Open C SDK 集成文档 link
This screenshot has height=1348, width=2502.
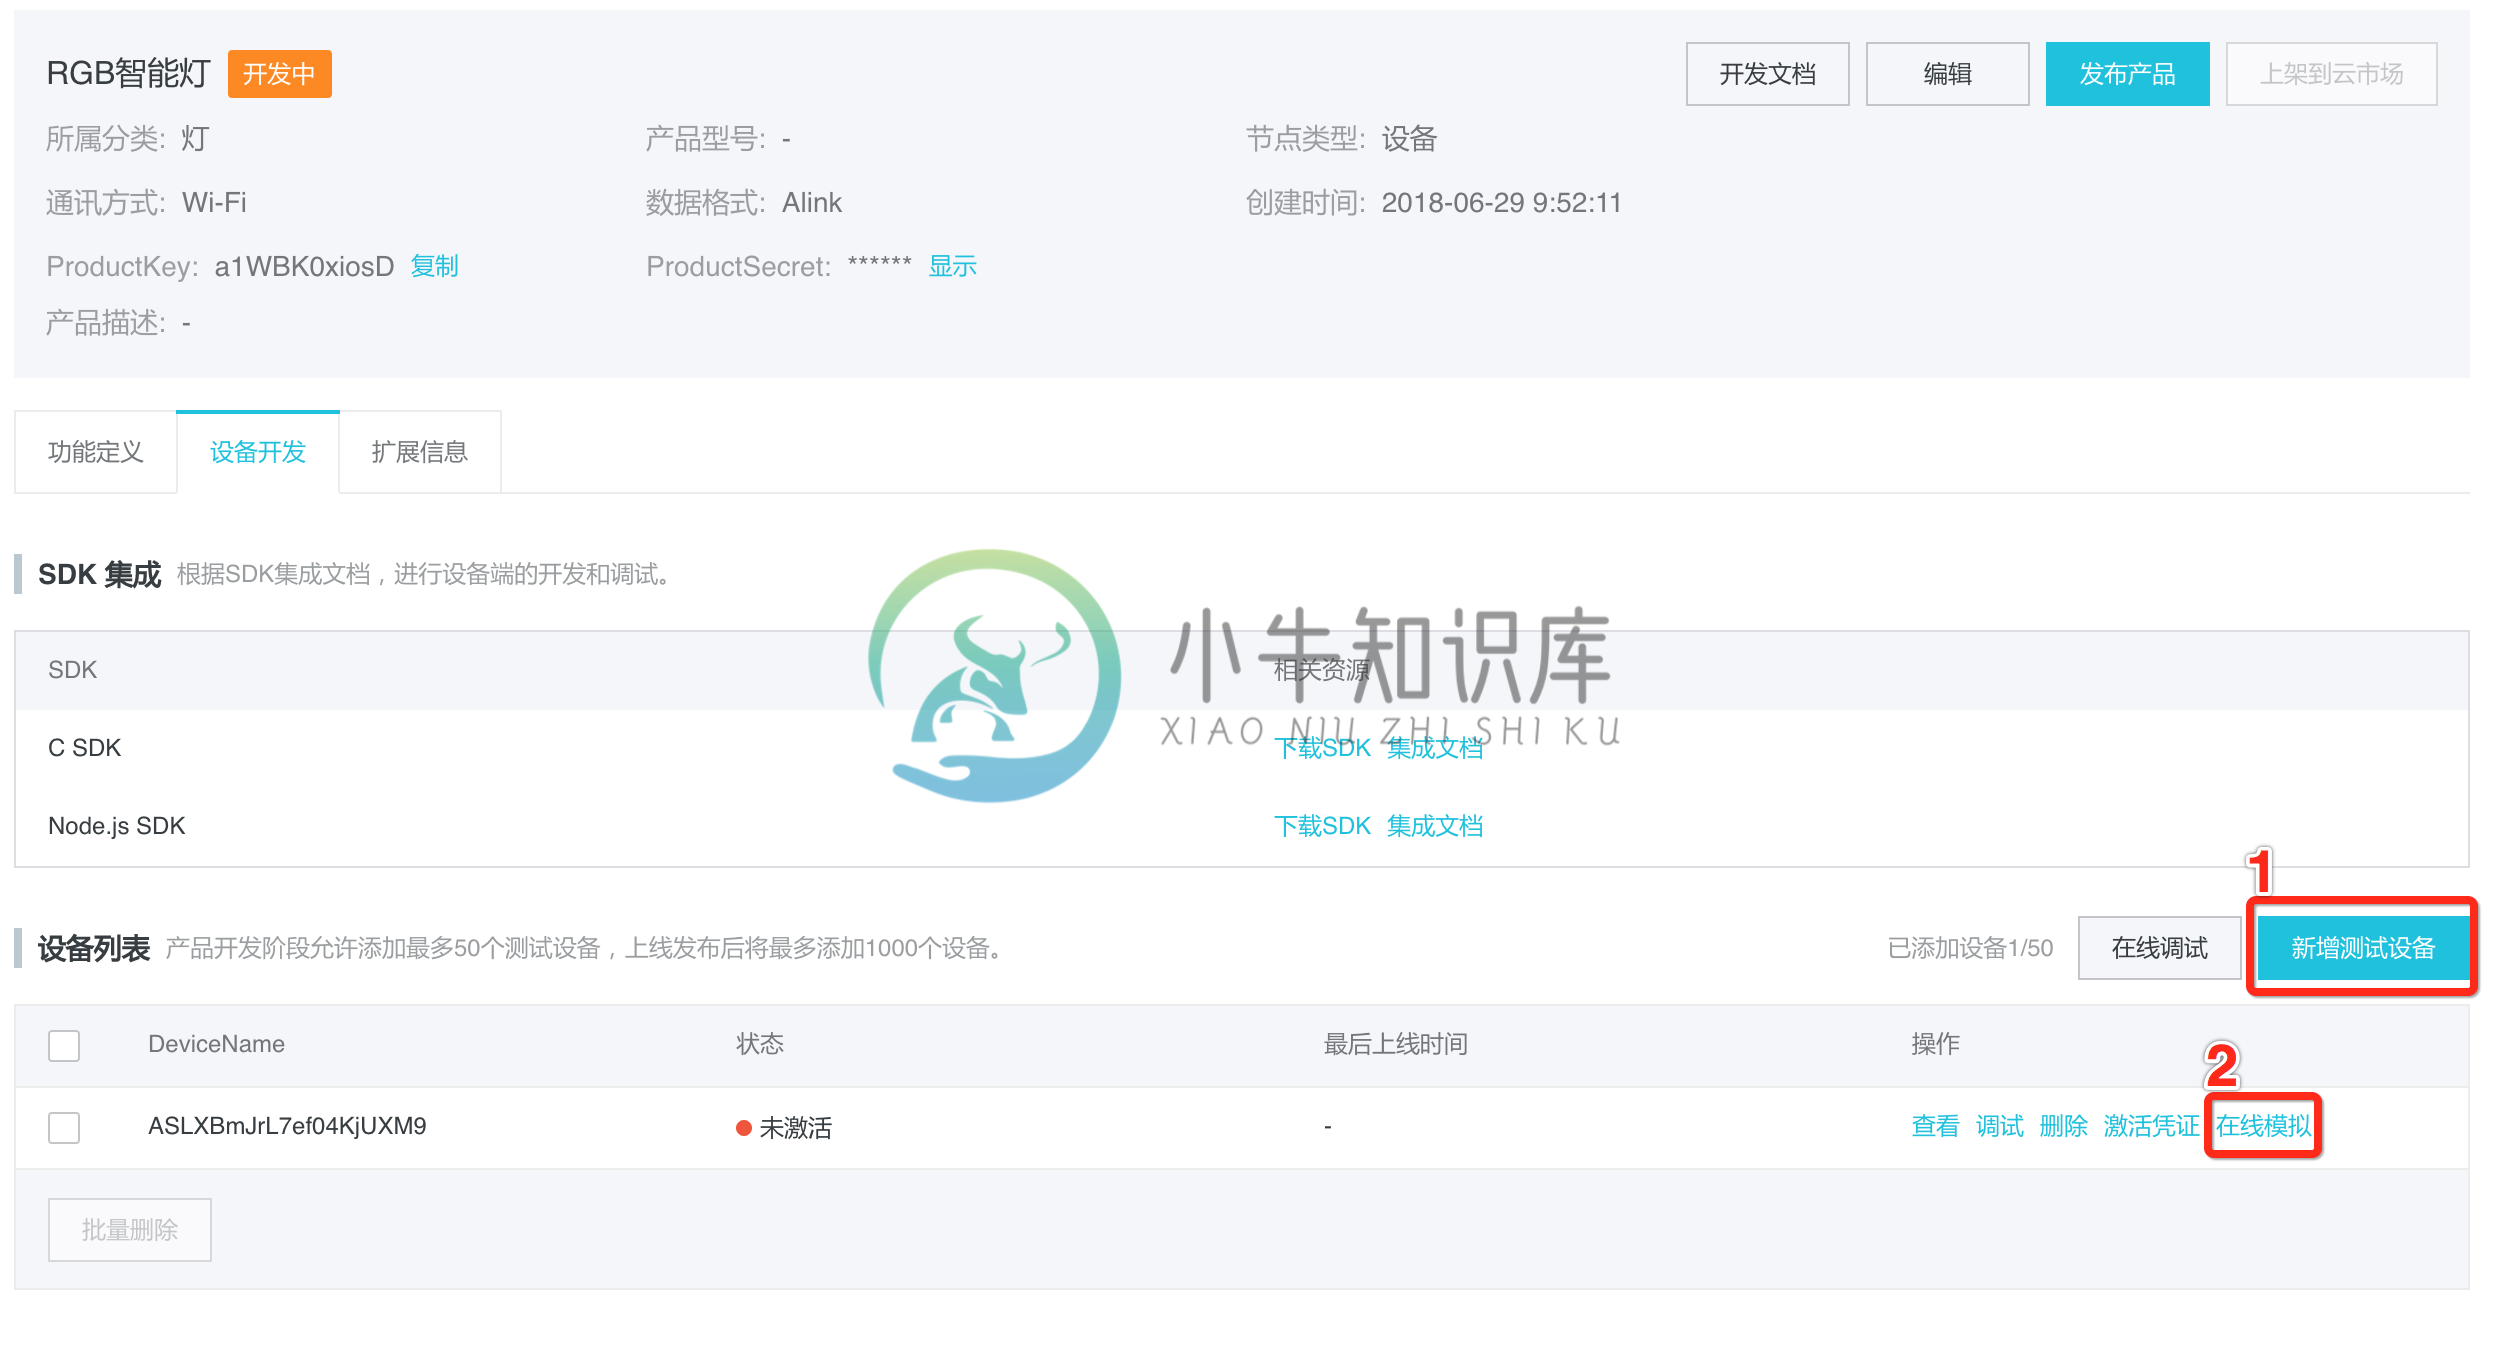(1434, 748)
